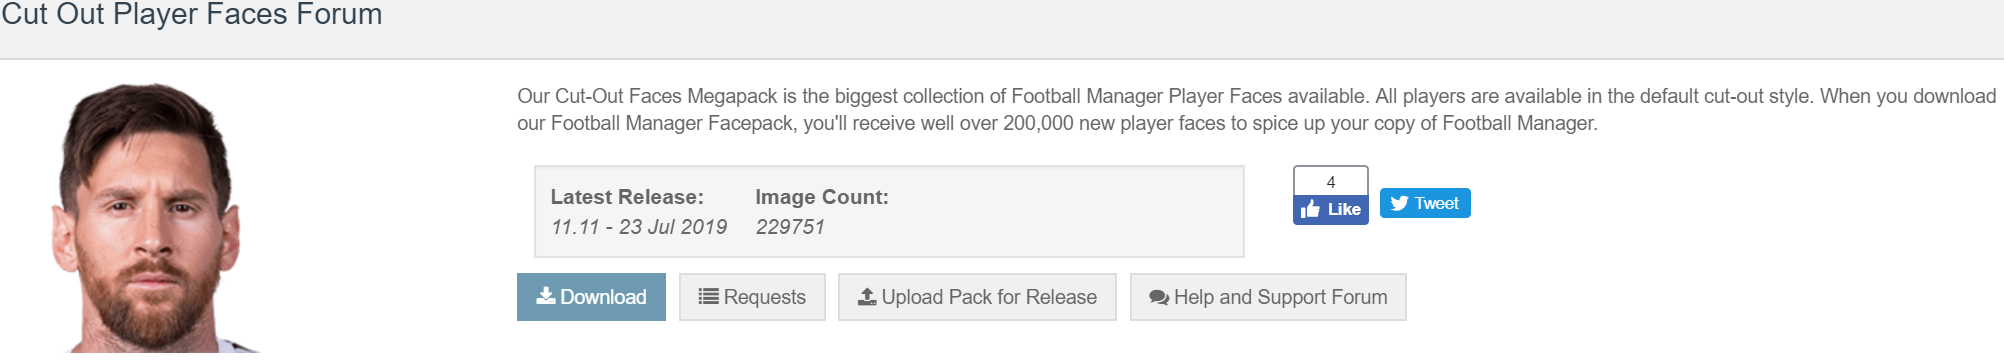Click the Facebook thumbs-up icon

click(1310, 209)
